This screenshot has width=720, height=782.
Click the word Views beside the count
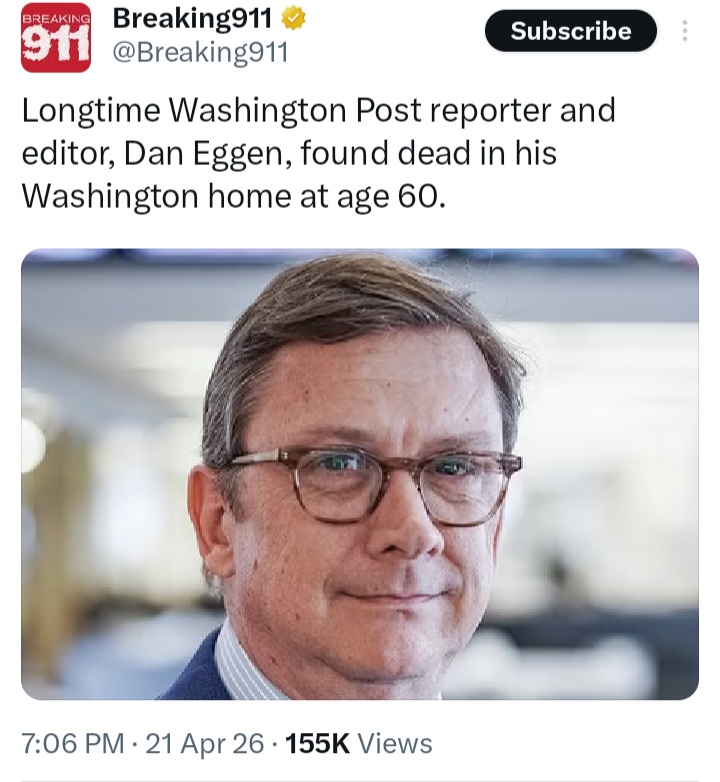(395, 743)
